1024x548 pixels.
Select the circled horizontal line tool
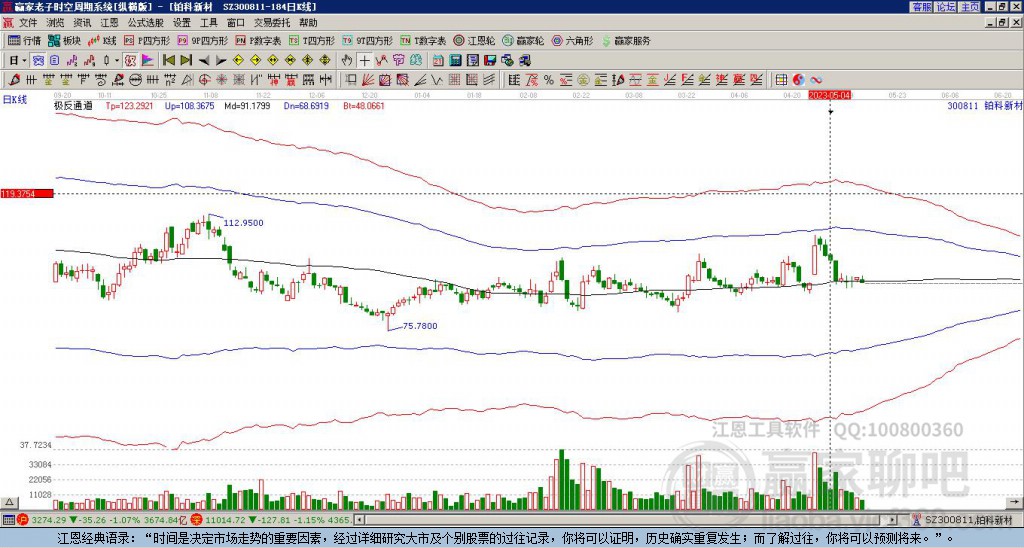click(134, 80)
